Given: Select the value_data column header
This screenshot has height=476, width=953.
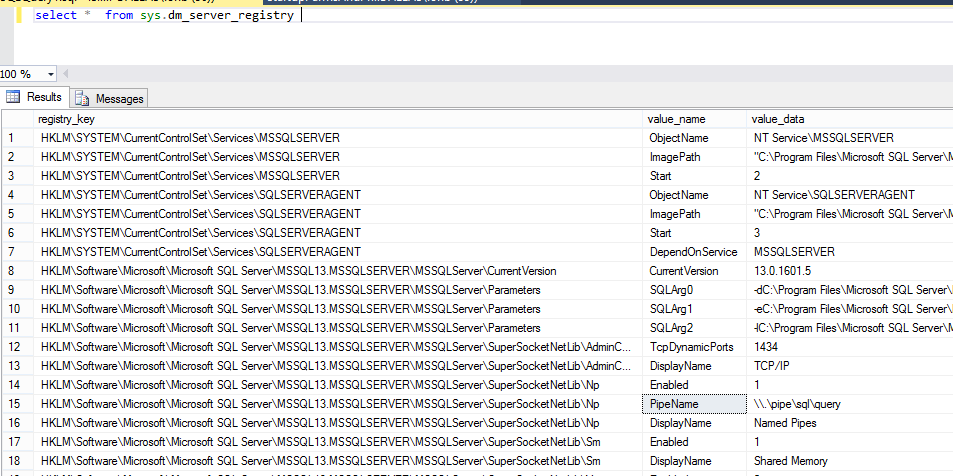Looking at the screenshot, I should 850,119.
